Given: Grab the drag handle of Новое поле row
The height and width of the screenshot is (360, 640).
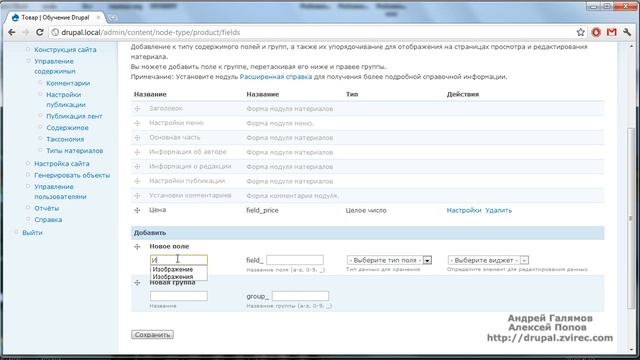Looking at the screenshot, I should click(x=137, y=247).
